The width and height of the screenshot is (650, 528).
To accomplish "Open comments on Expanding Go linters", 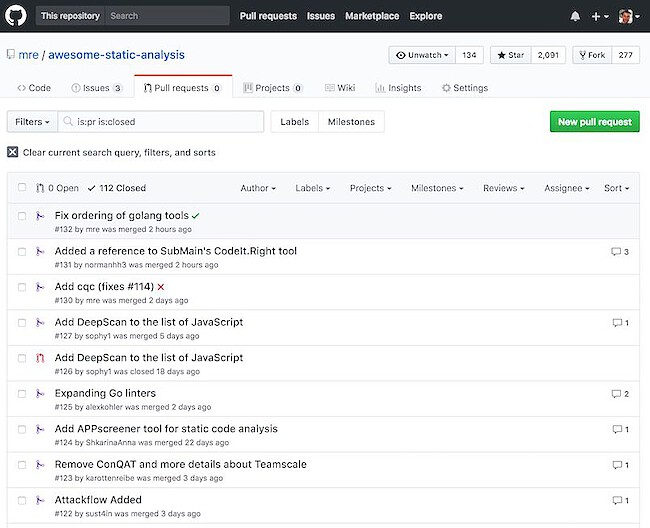I will 620,394.
